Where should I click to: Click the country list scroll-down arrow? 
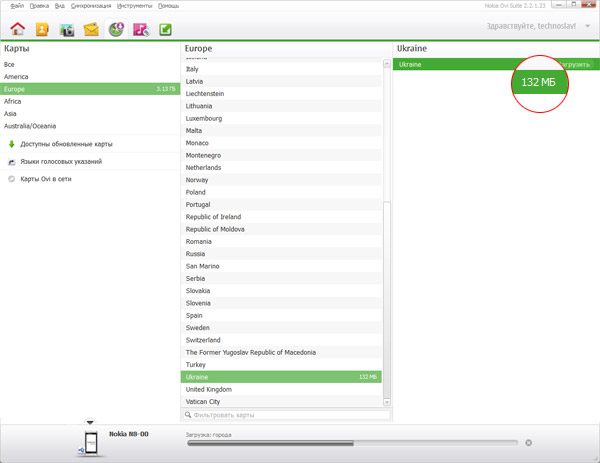387,402
